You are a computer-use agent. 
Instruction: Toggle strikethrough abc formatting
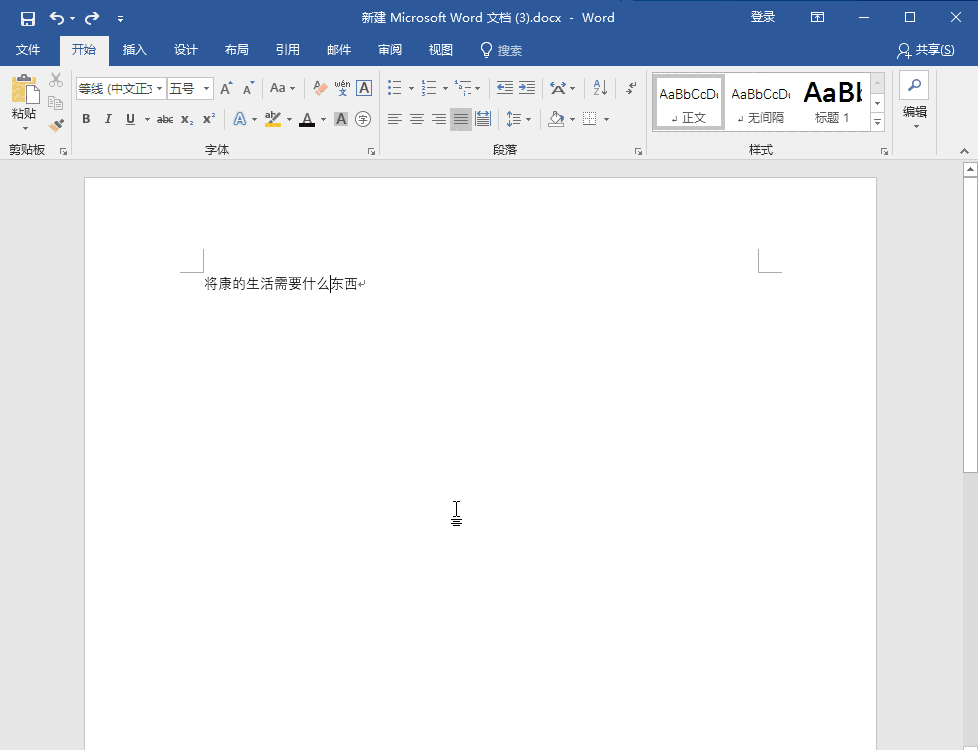(165, 119)
